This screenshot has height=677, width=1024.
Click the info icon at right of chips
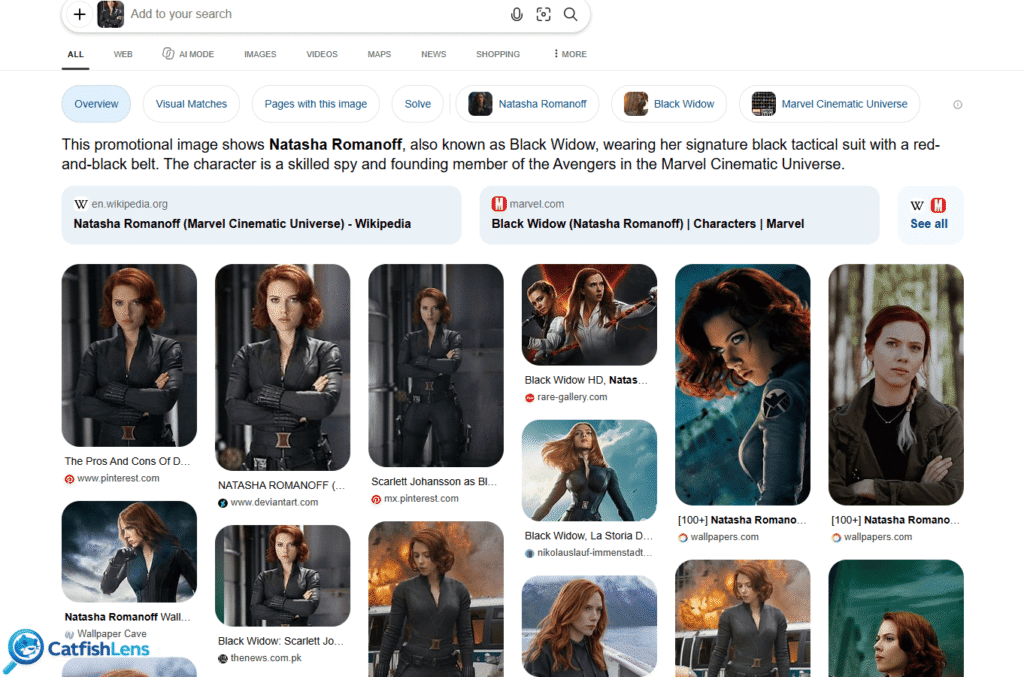coord(957,104)
